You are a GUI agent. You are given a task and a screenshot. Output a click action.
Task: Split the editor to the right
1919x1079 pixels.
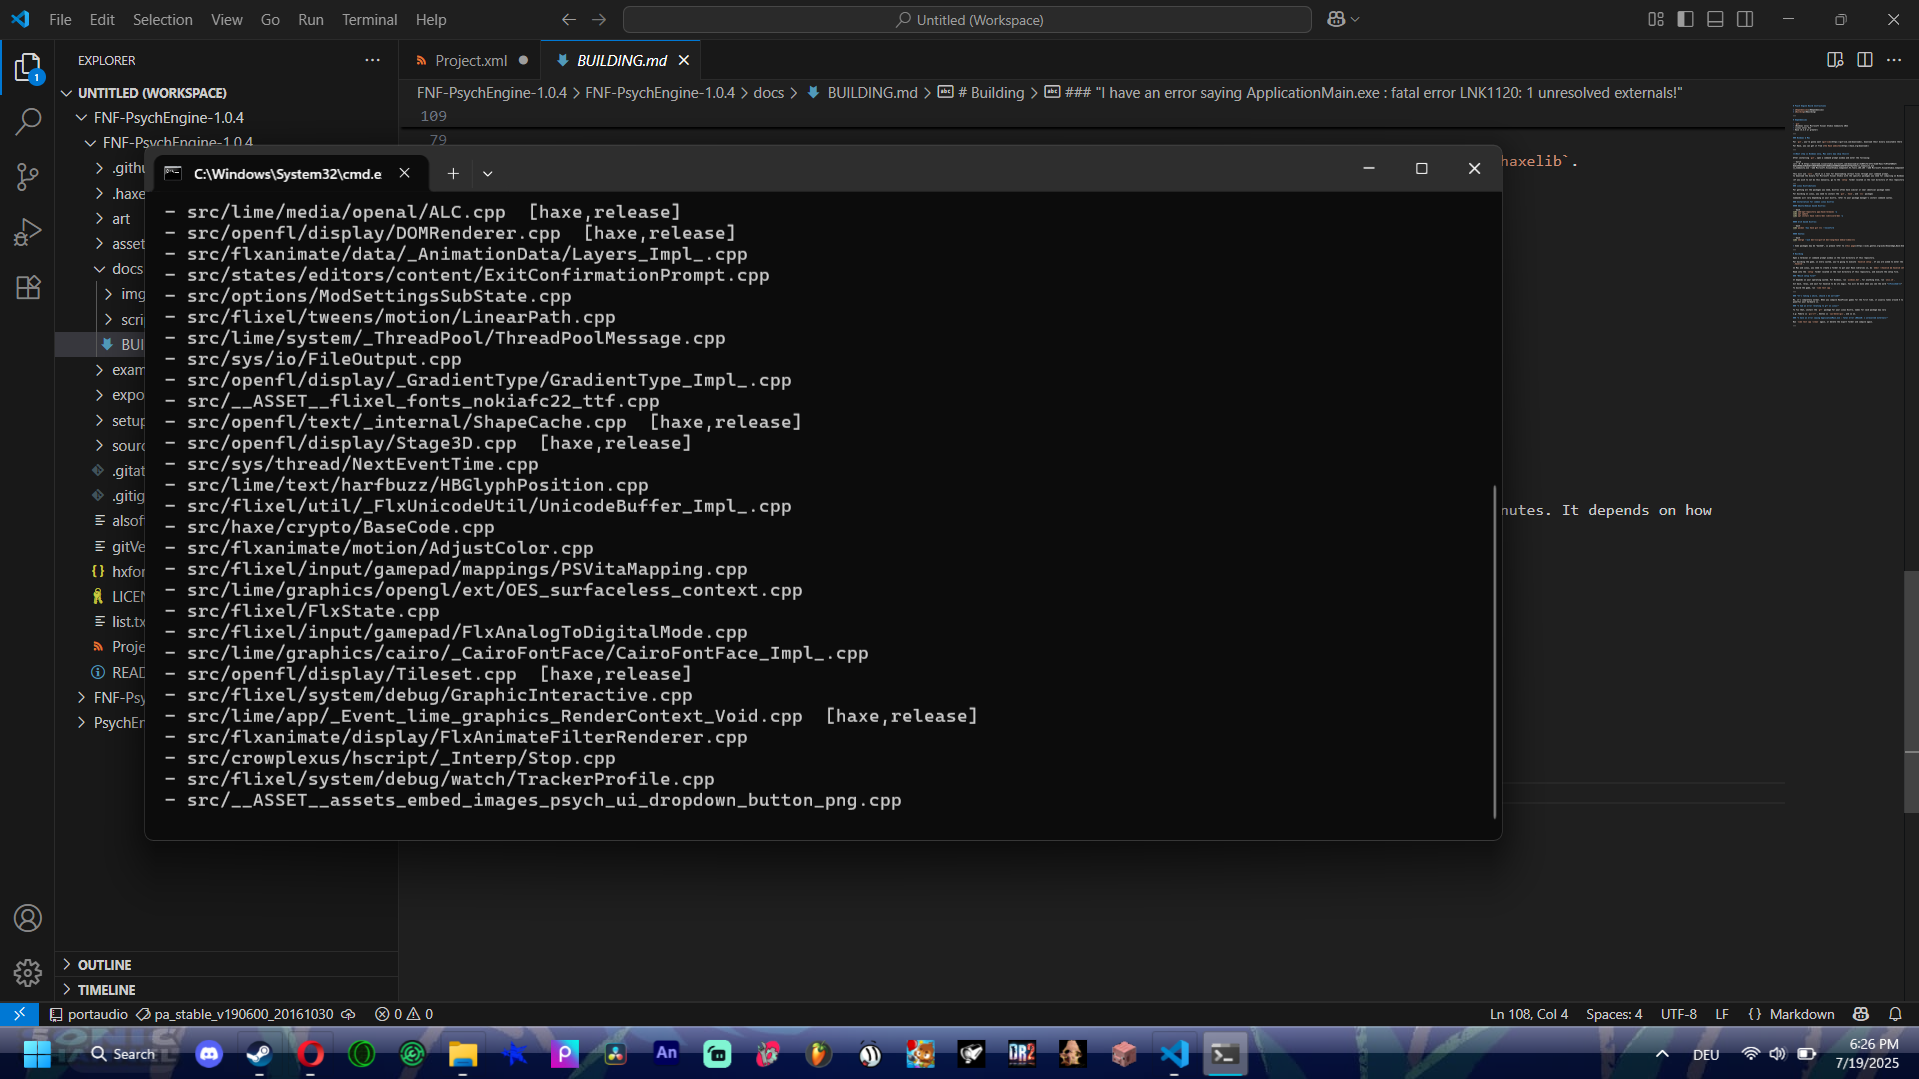click(1865, 60)
